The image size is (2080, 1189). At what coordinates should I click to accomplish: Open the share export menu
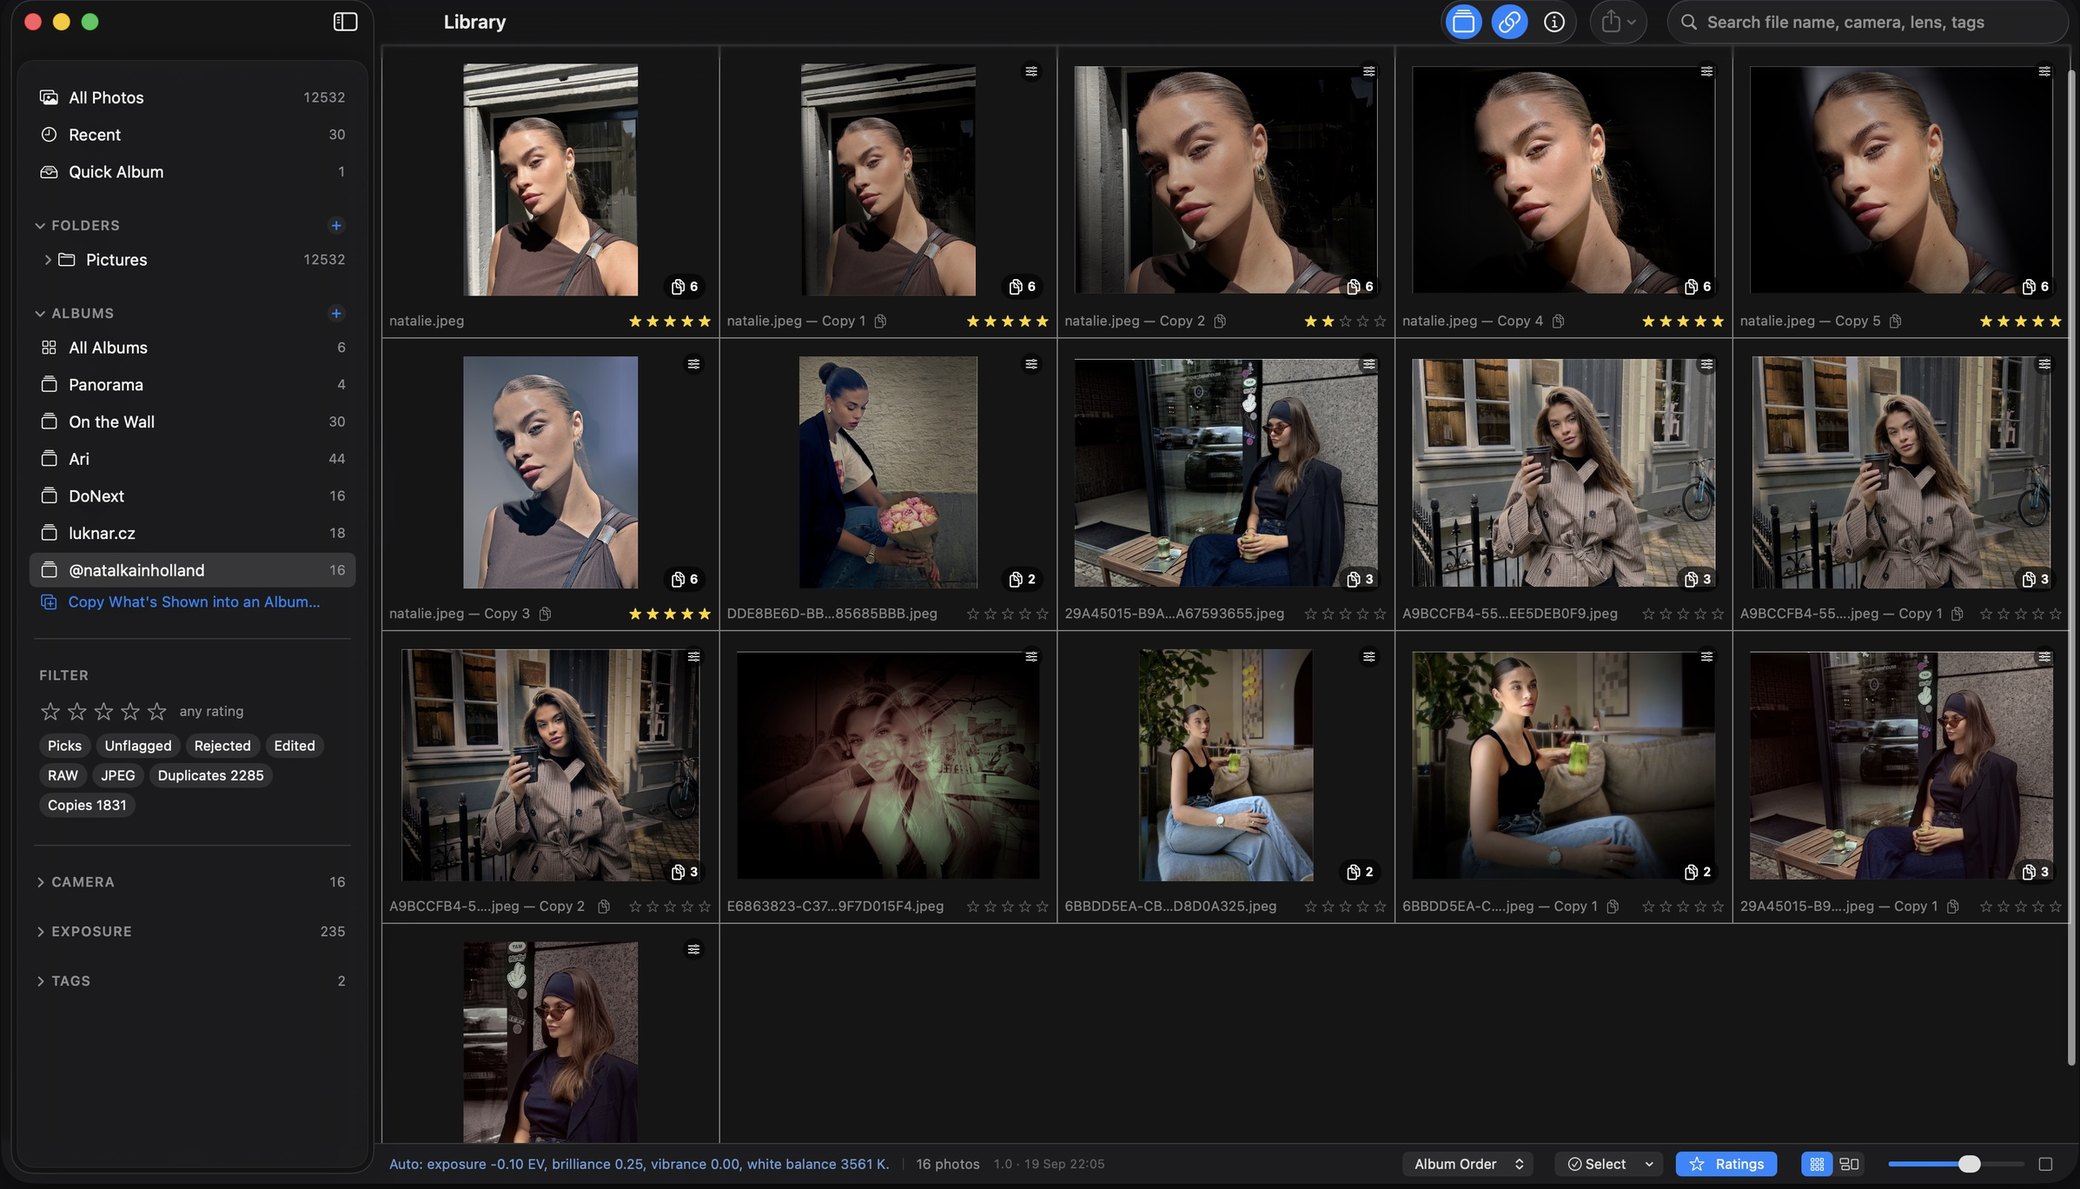[1618, 21]
